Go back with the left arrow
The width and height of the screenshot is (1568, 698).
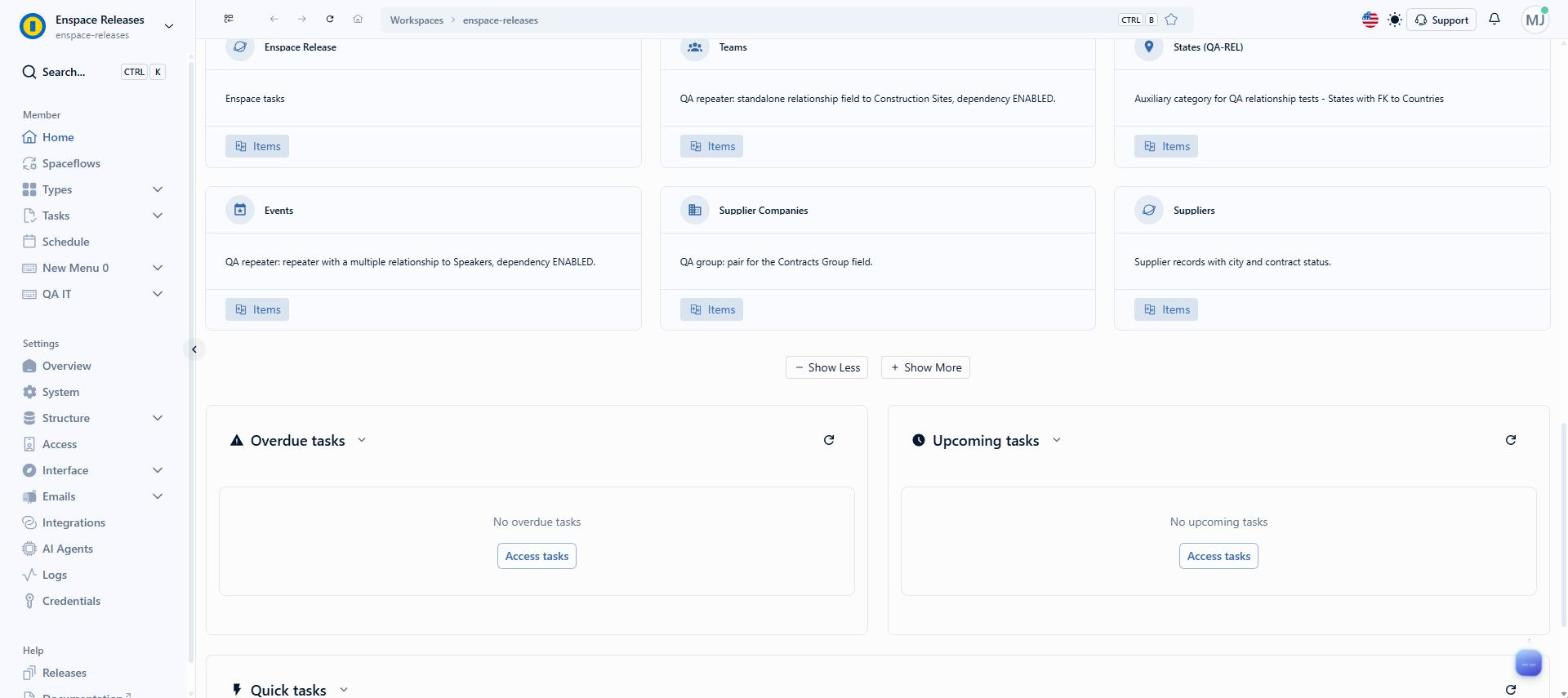(x=274, y=19)
